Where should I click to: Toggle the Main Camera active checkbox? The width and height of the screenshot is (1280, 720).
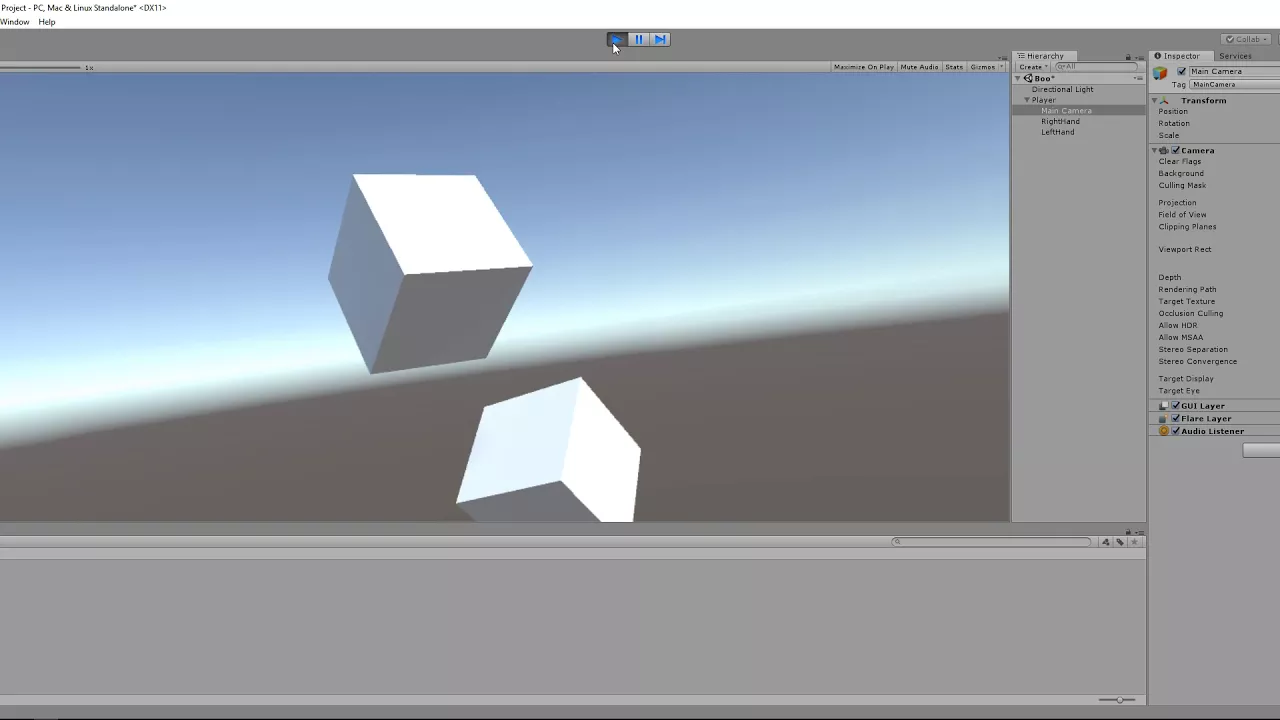coord(1182,72)
